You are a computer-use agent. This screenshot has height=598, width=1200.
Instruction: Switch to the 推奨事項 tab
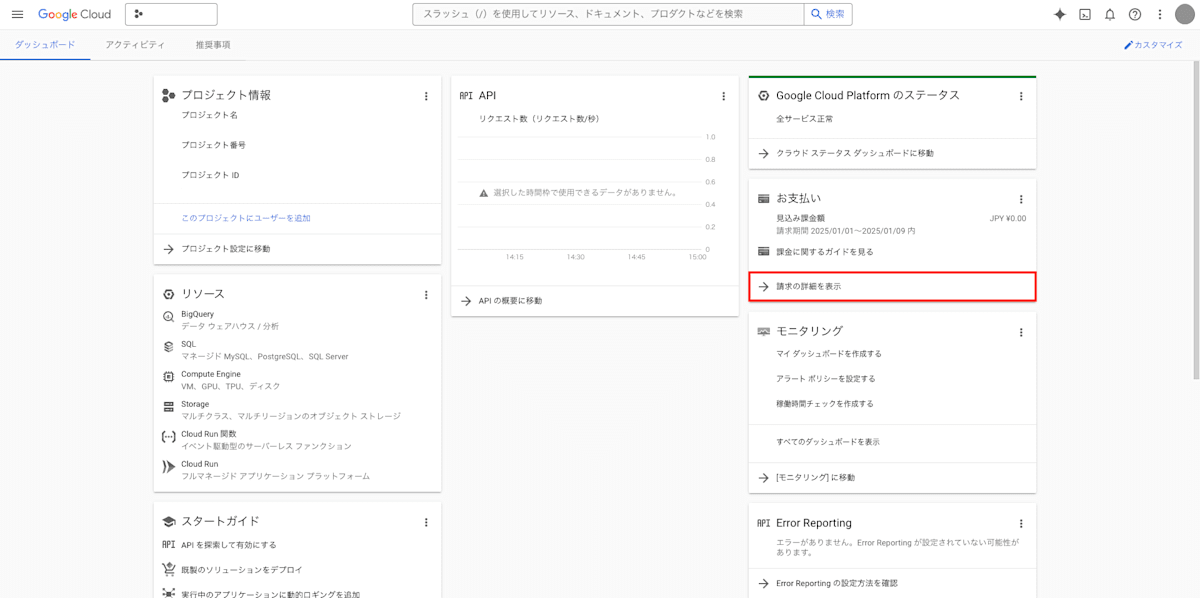(x=213, y=45)
